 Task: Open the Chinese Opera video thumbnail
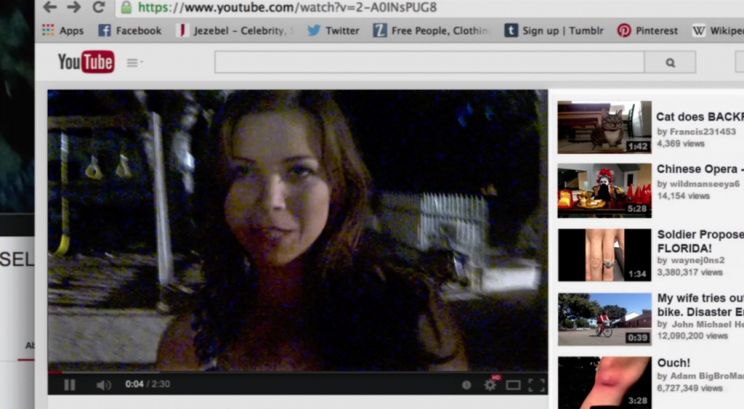point(604,190)
